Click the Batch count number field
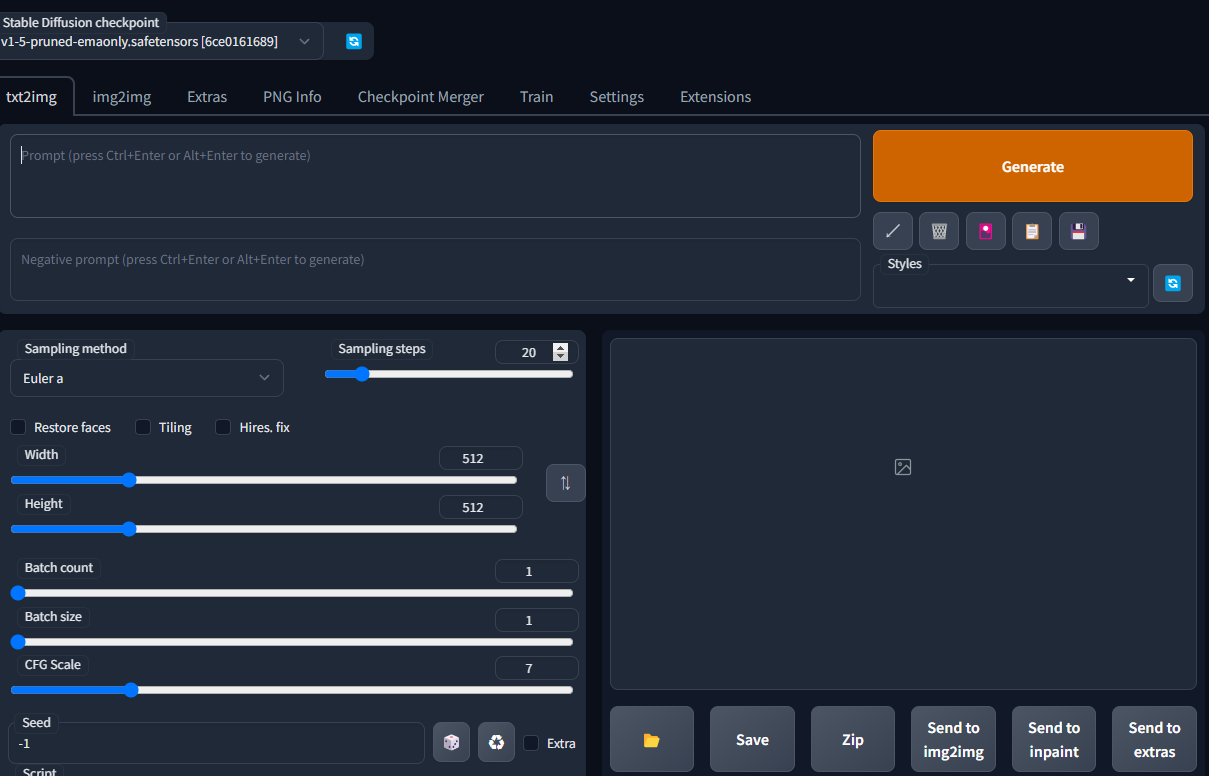Image resolution: width=1209 pixels, height=776 pixels. [536, 571]
